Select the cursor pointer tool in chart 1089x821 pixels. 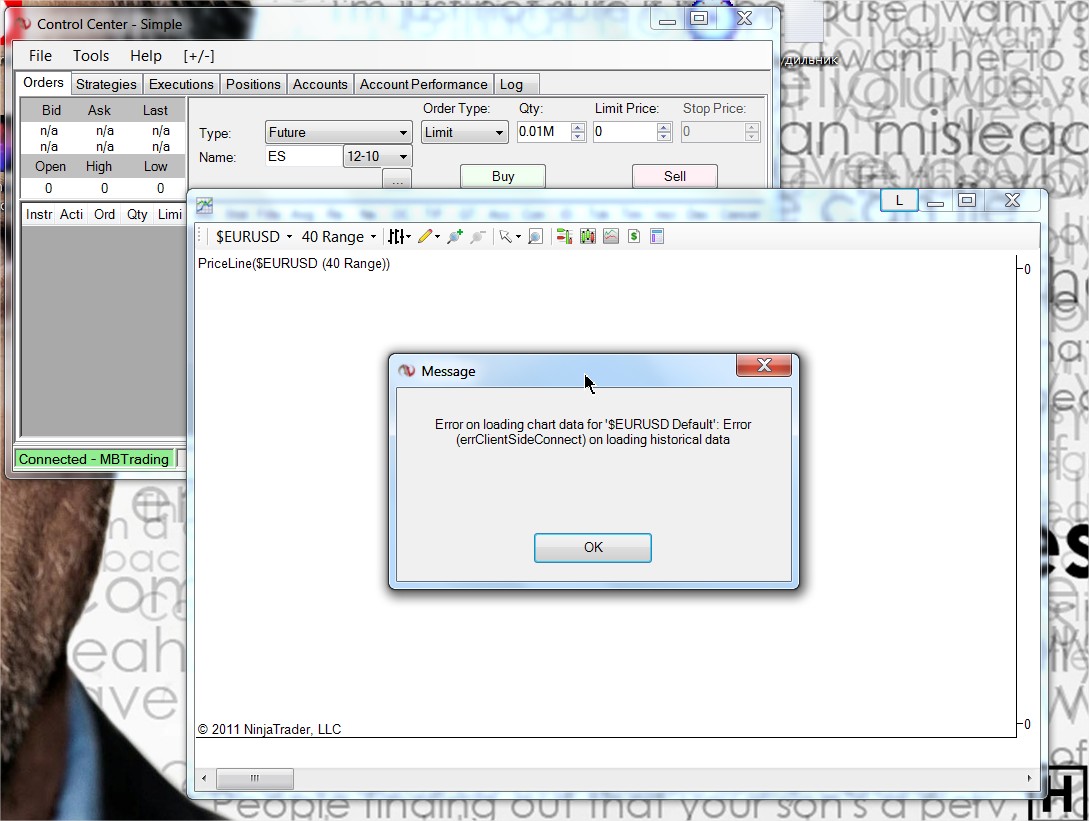pyautogui.click(x=506, y=237)
